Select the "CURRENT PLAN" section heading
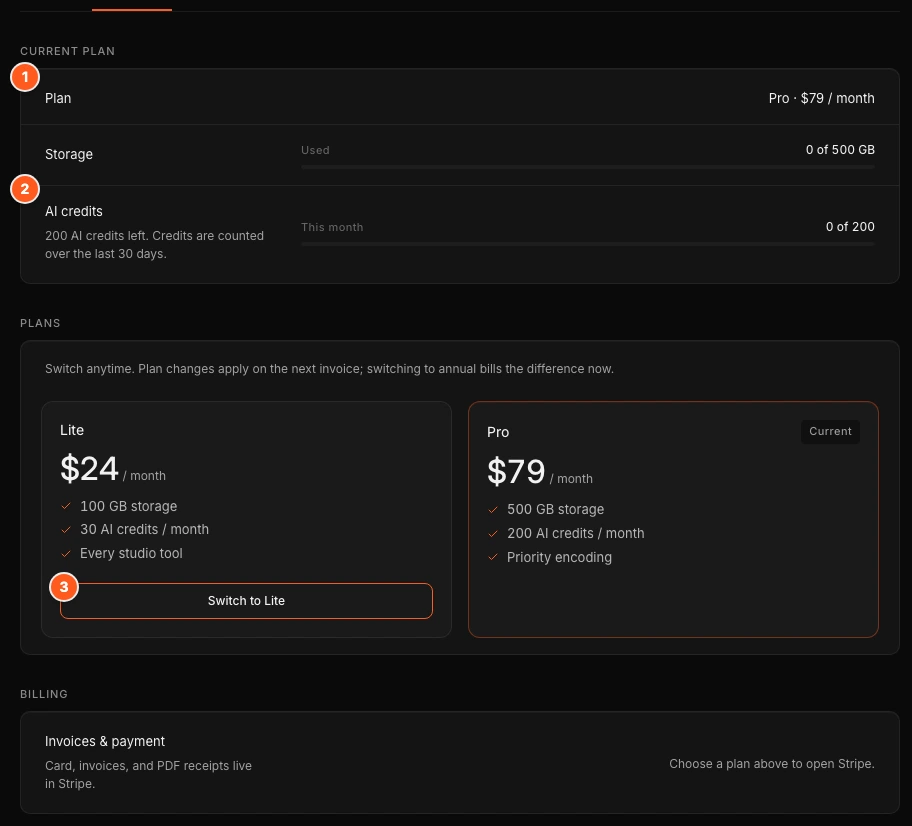Viewport: 912px width, 826px height. pyautogui.click(x=67, y=51)
